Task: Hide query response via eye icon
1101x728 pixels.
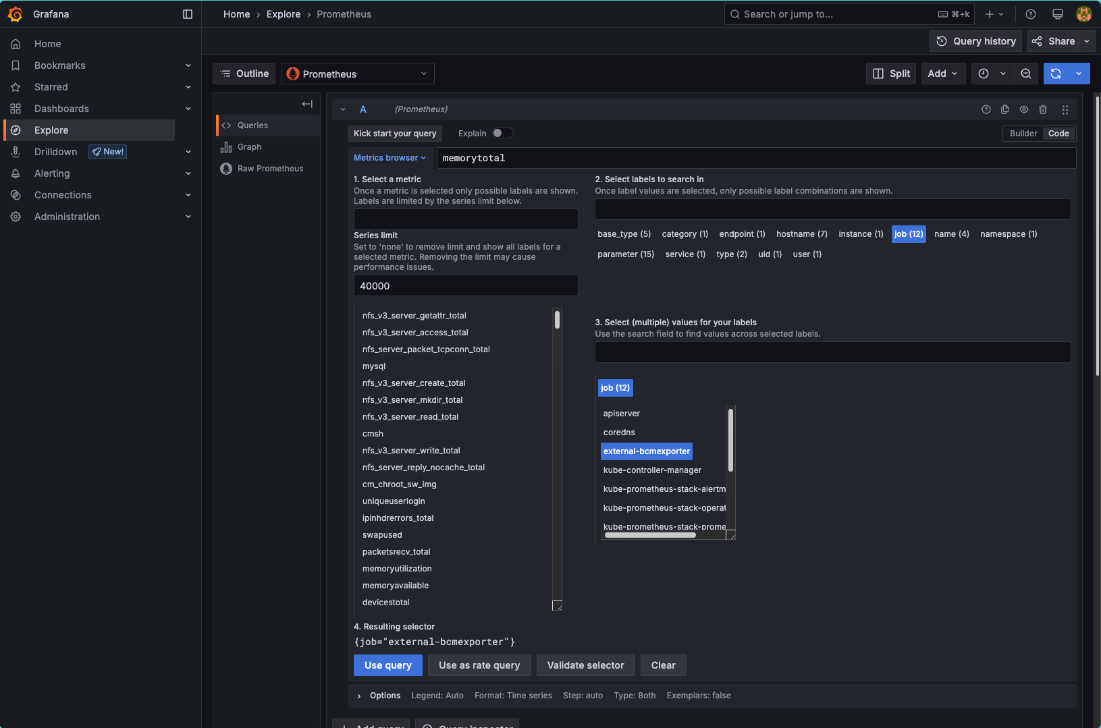Action: 1023,109
